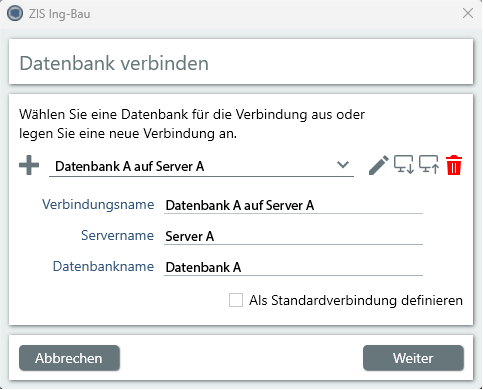Export connection using monitor up-arrow icon

tap(429, 164)
